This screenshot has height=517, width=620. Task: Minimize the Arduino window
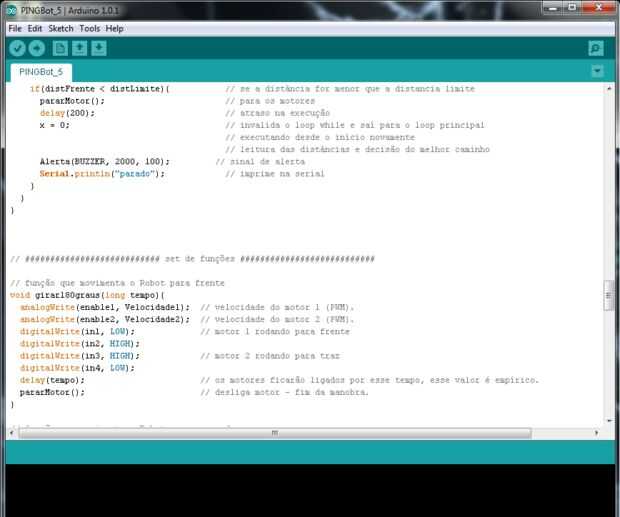553,8
